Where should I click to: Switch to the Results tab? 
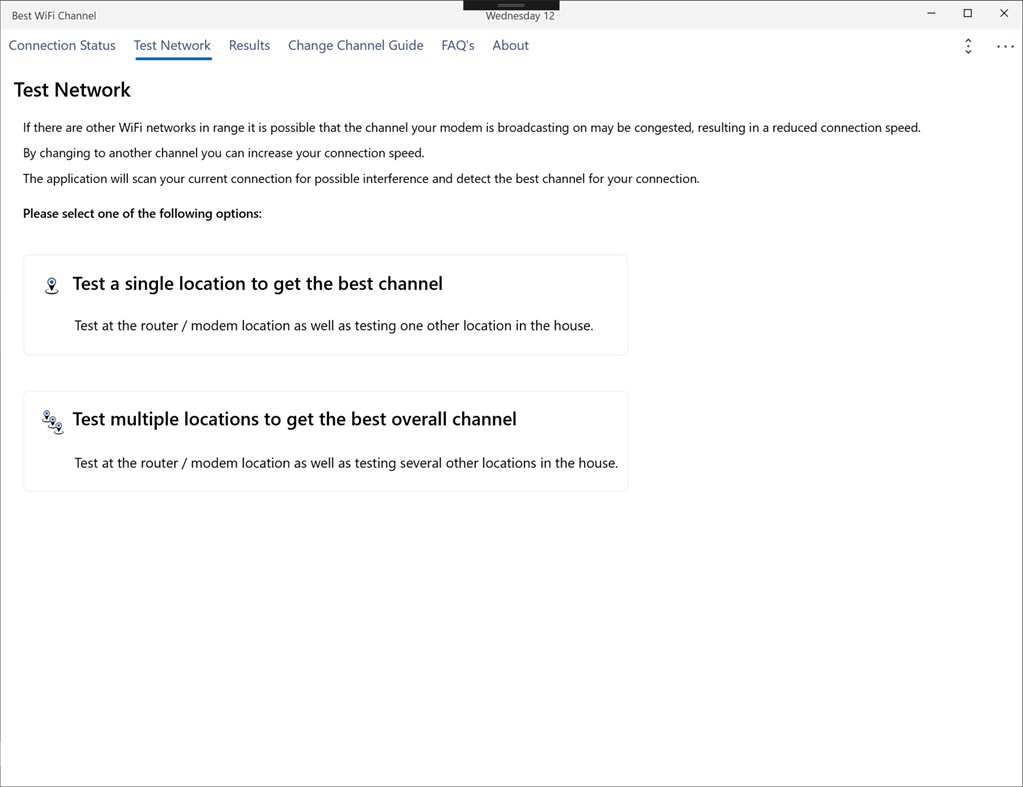pyautogui.click(x=249, y=46)
